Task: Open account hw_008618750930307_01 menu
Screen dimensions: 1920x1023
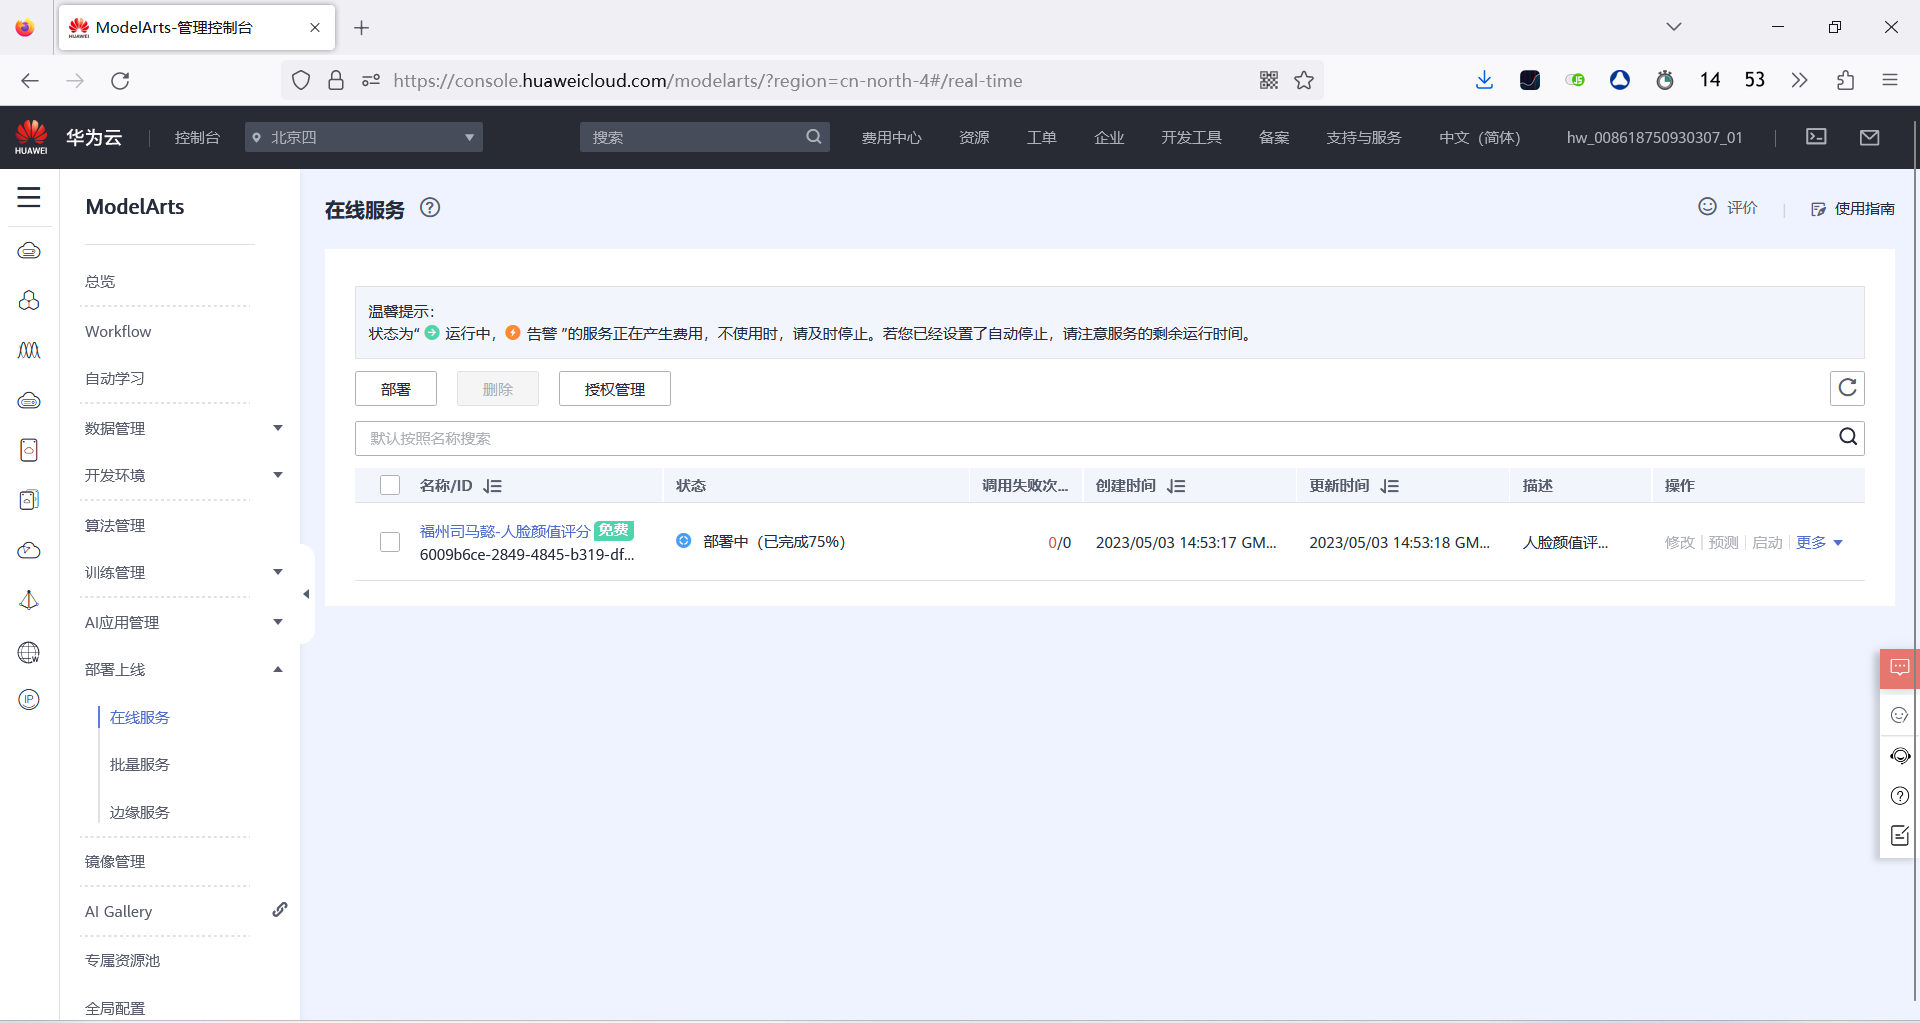Action: coord(1654,137)
